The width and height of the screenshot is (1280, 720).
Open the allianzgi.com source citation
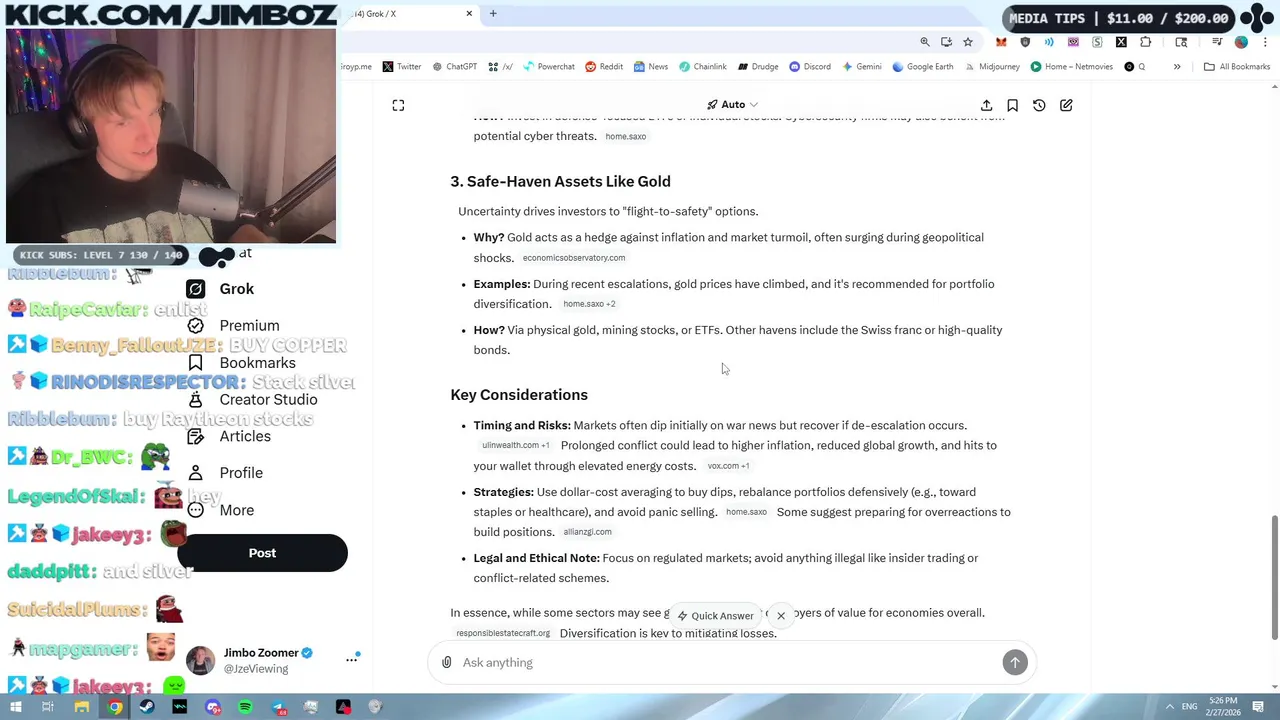coord(588,532)
